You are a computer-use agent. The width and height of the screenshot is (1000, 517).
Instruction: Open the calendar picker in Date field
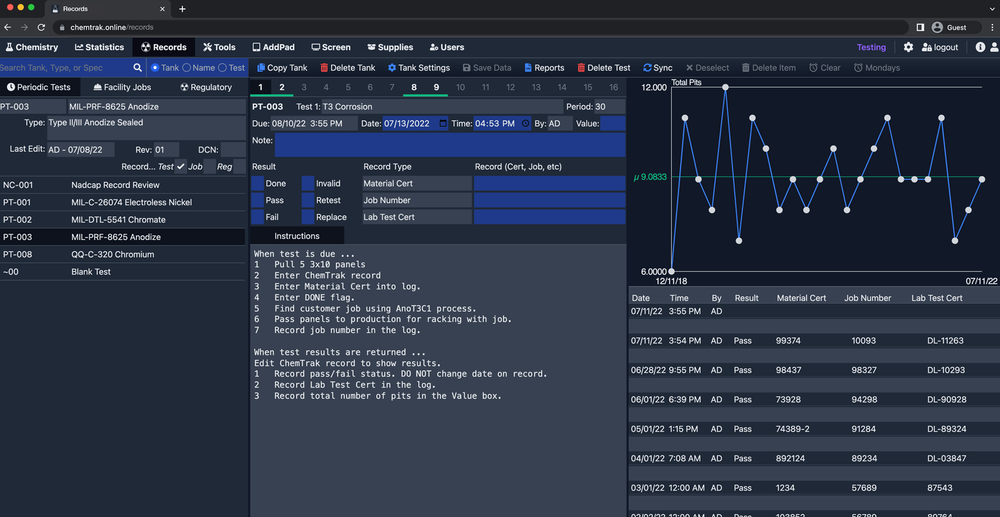(x=443, y=124)
